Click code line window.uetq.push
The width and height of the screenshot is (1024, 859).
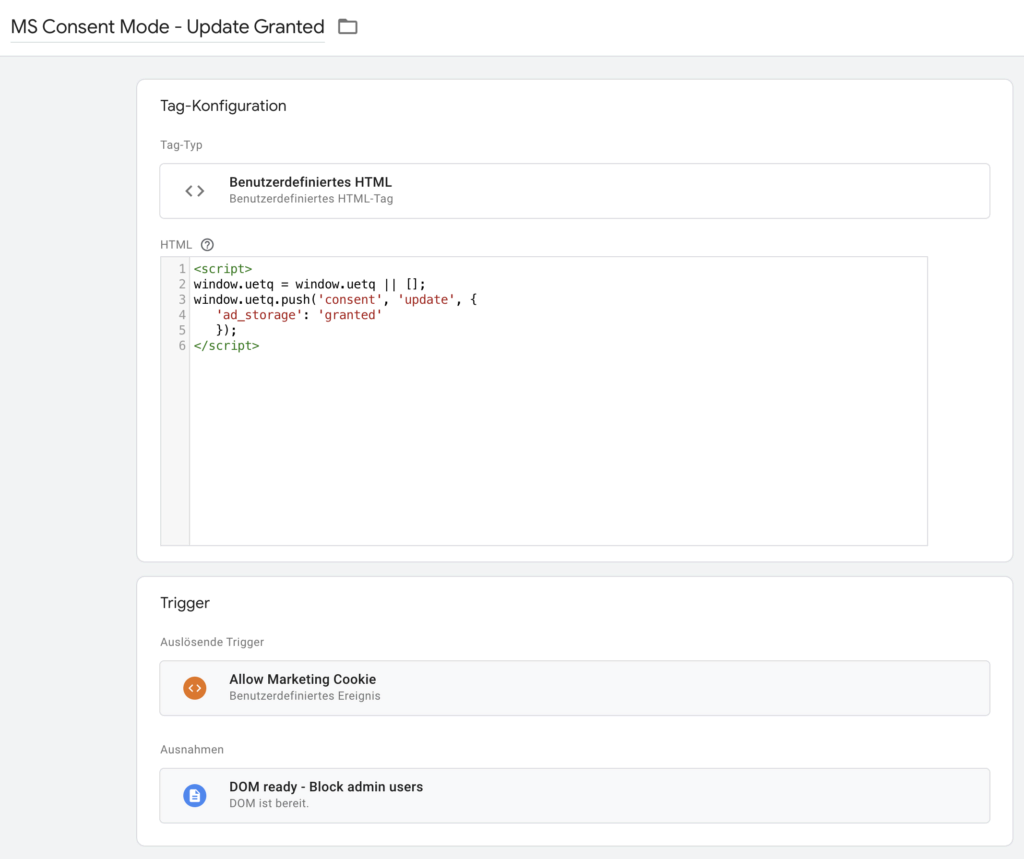tap(335, 300)
